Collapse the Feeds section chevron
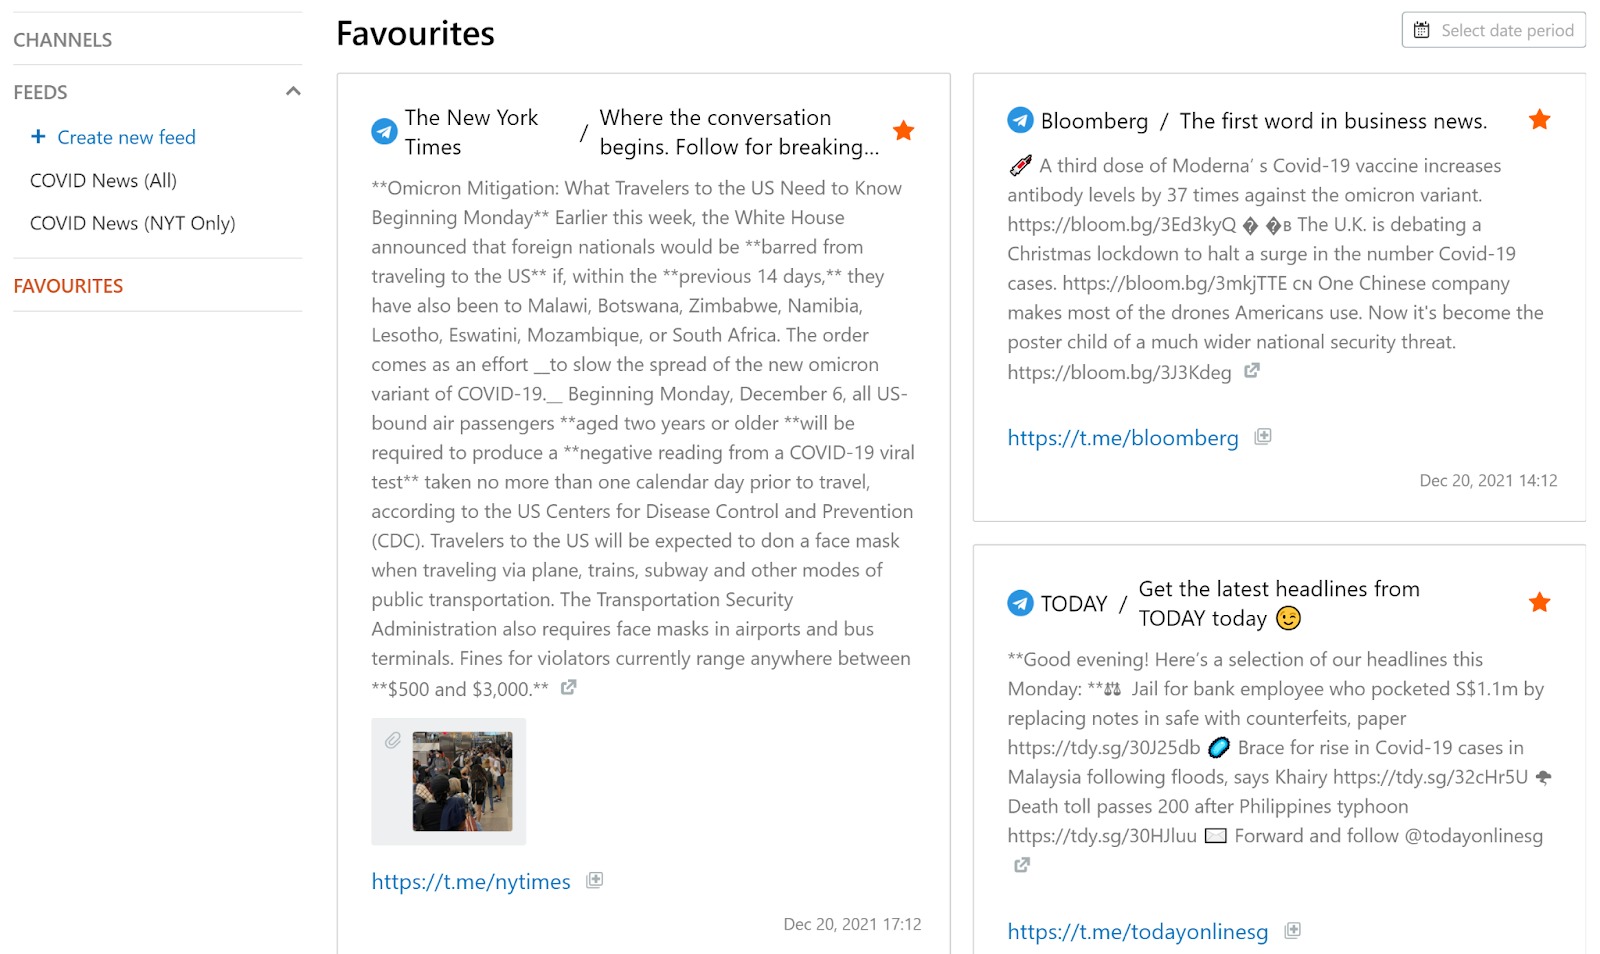Screen dimensions: 1600x954 (x=293, y=91)
